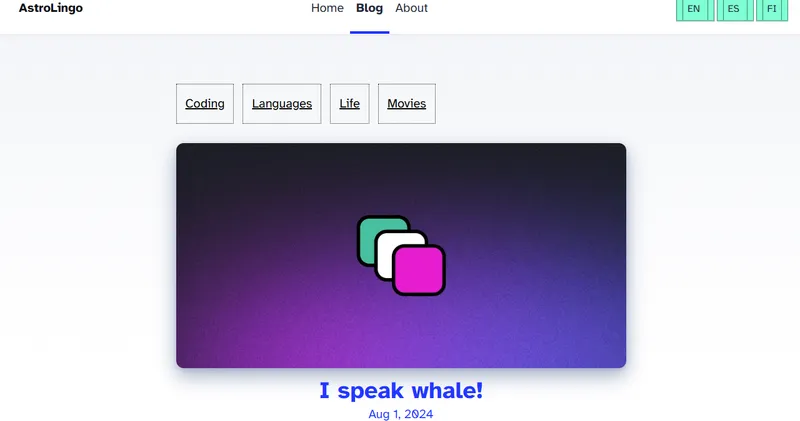Change language to FI

pyautogui.click(x=771, y=9)
